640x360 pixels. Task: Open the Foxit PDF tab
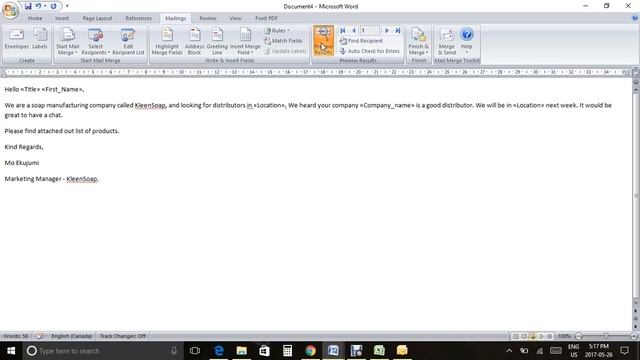point(266,18)
